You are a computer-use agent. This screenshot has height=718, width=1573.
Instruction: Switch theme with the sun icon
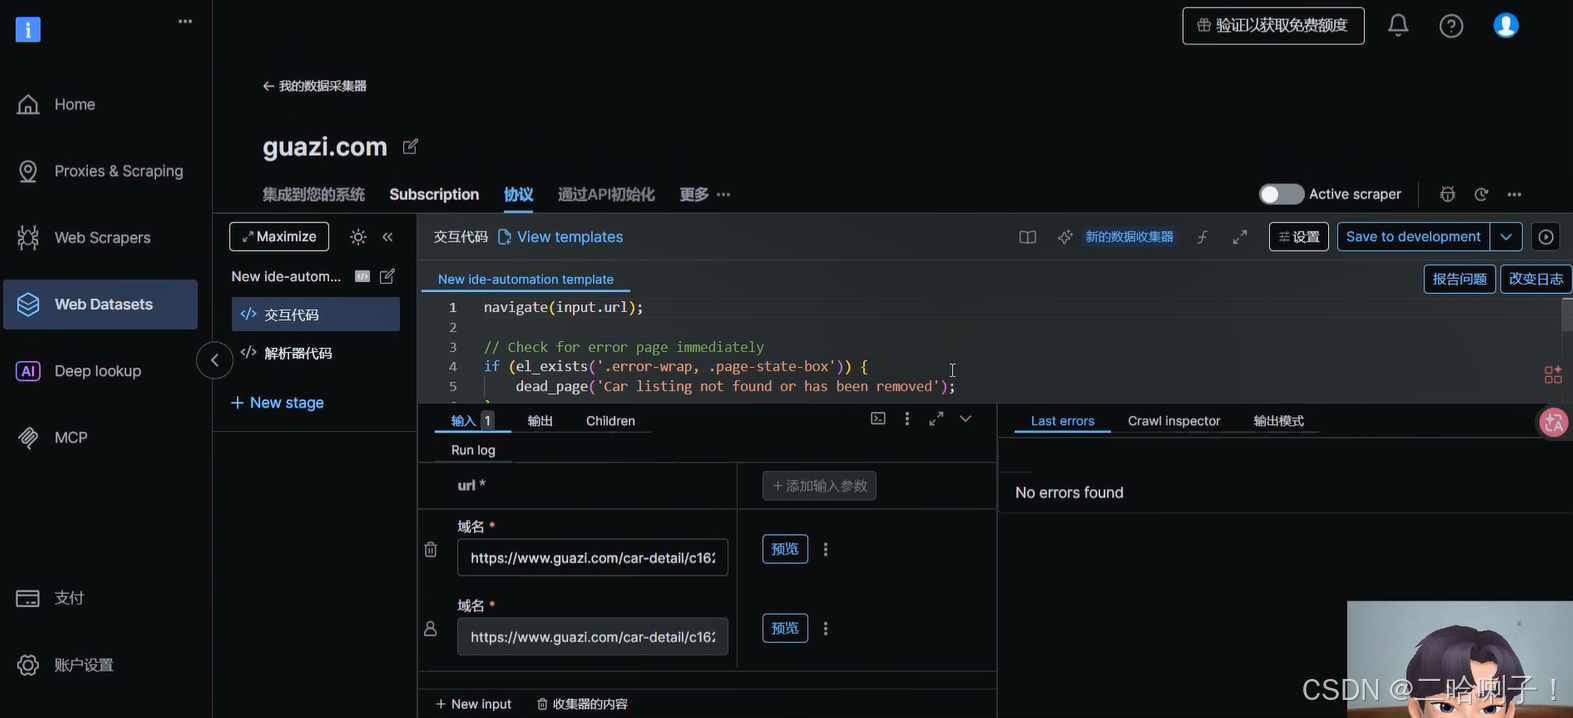pyautogui.click(x=358, y=237)
